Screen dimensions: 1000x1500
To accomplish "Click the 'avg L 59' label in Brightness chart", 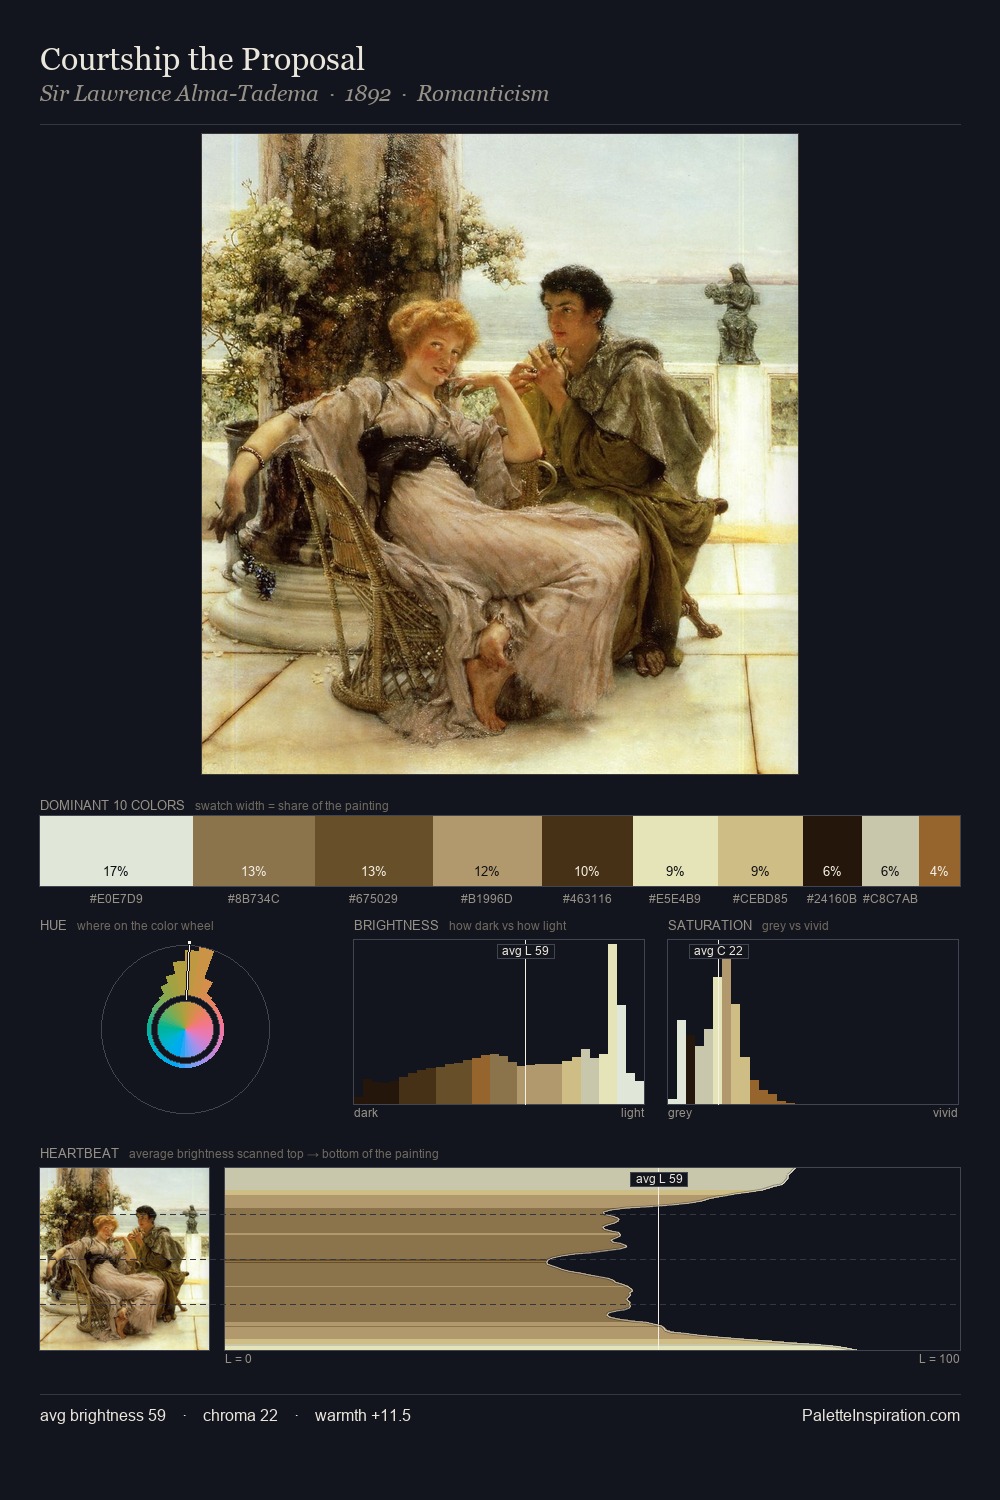I will (x=526, y=951).
